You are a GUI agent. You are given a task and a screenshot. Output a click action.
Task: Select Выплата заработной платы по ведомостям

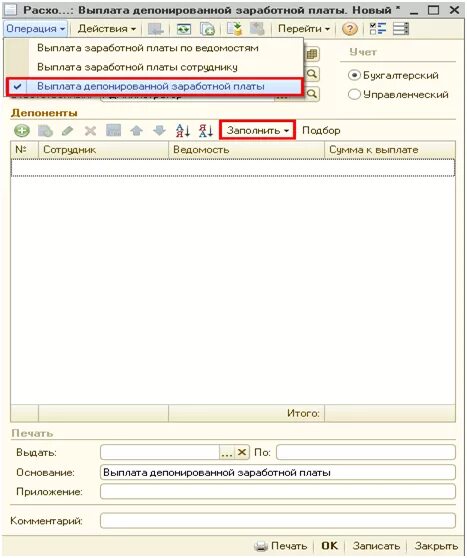pos(148,48)
